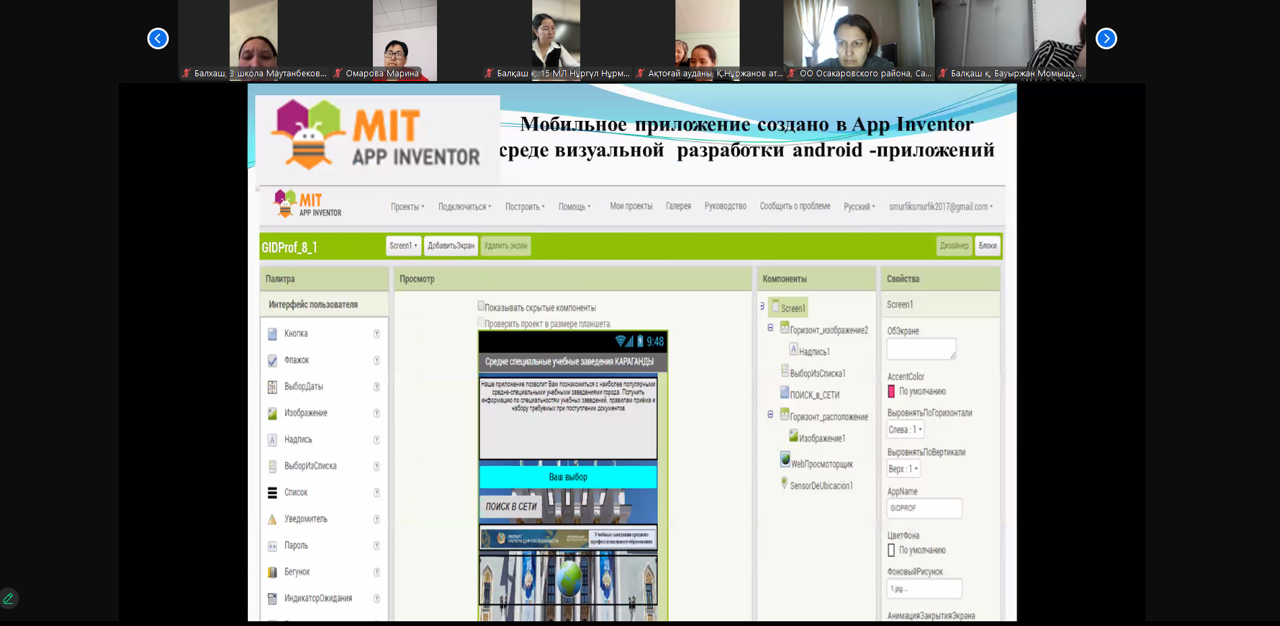Viewport: 1280px width, 626px height.
Task: Select the Уведомитель notifier warning icon
Action: point(272,519)
